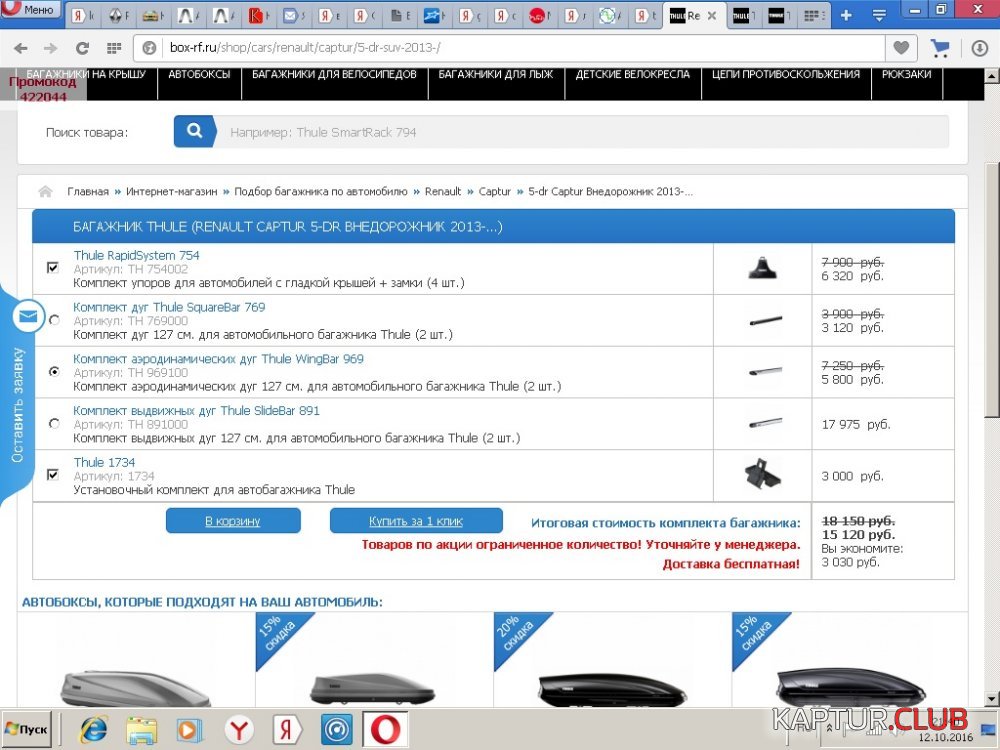
Task: Click the shopping cart icon in browser toolbar
Action: click(940, 48)
